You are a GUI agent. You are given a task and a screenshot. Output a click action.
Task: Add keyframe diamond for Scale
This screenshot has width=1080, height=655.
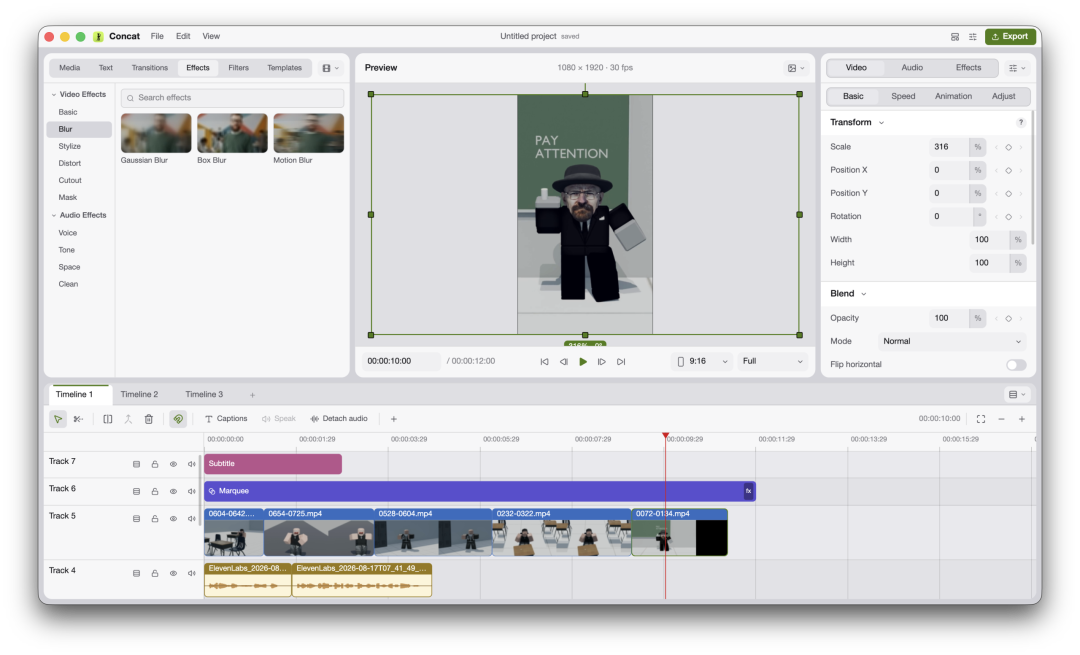pos(1008,147)
